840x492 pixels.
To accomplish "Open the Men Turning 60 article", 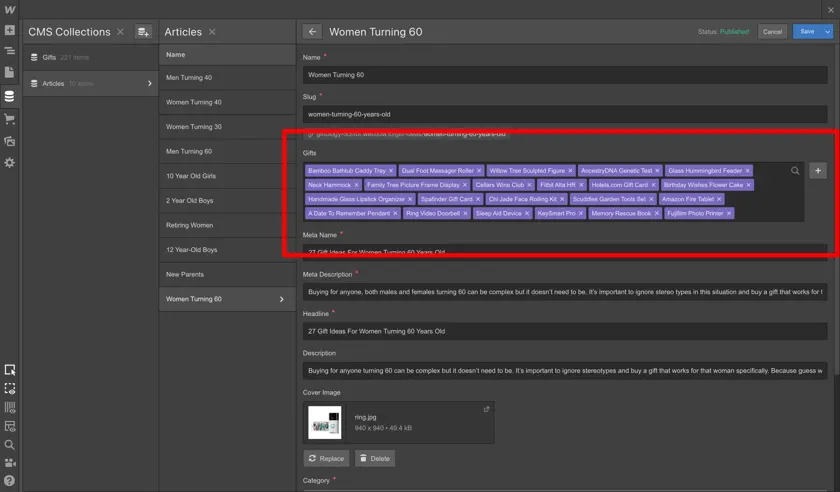I will [227, 152].
